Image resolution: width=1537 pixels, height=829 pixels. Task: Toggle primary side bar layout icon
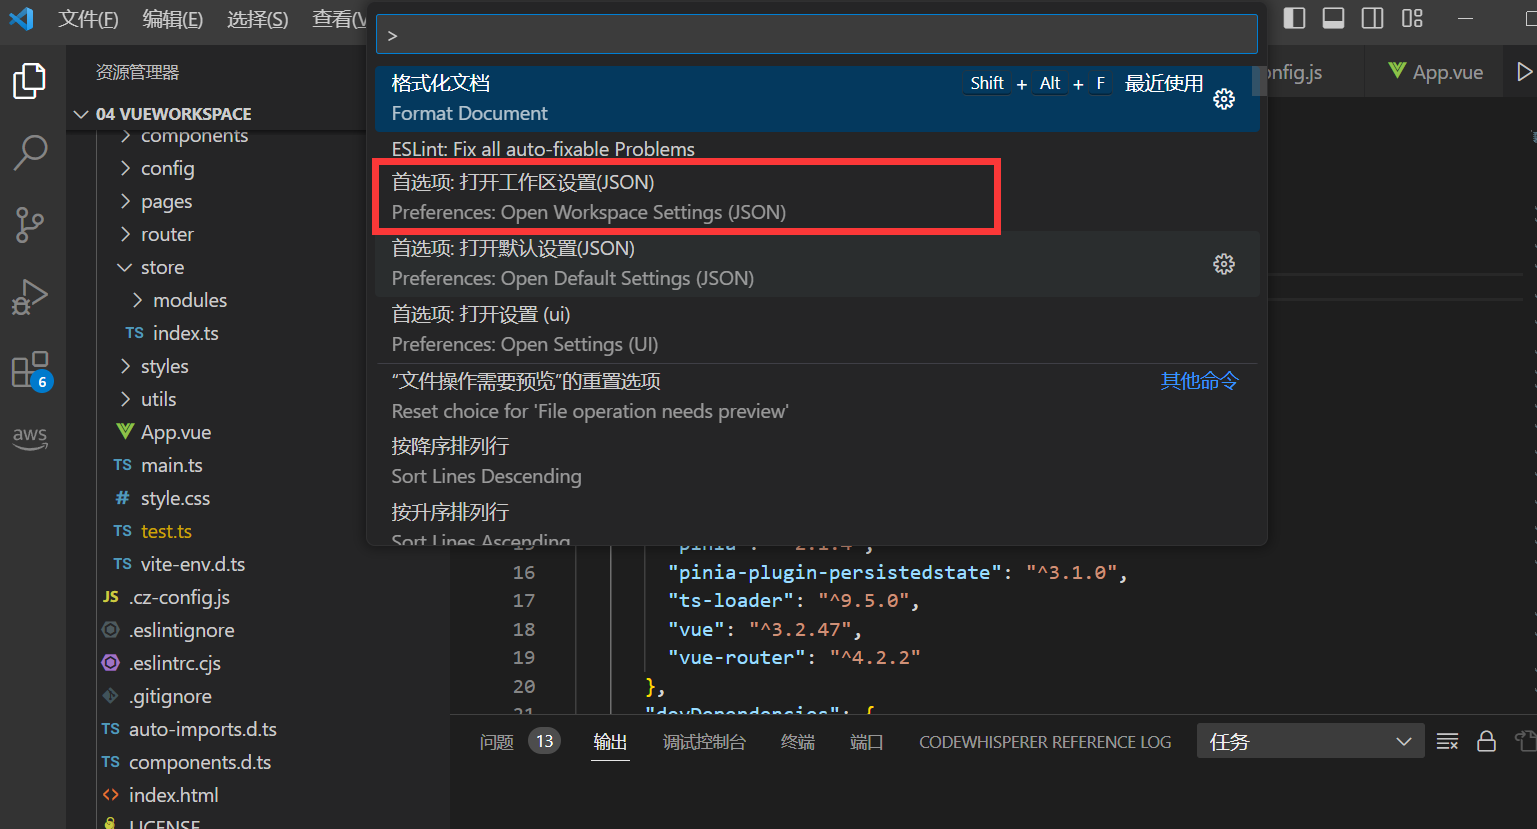click(1294, 18)
